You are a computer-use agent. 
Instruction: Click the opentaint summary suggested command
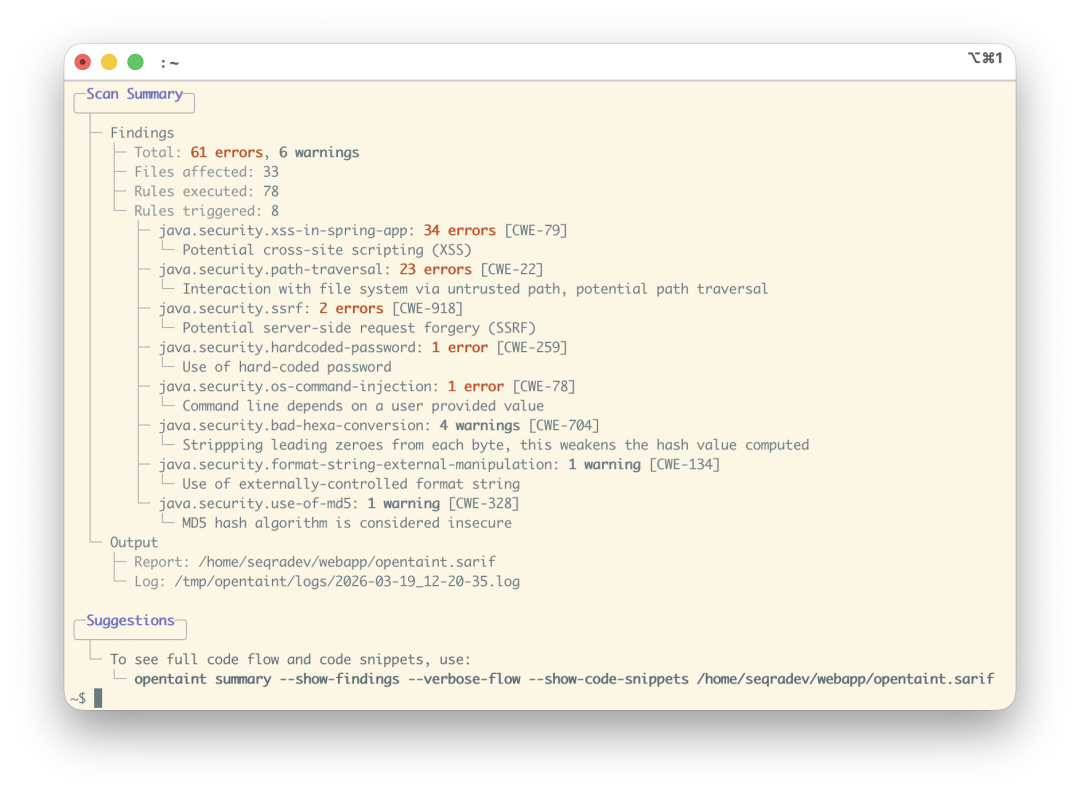pos(564,679)
